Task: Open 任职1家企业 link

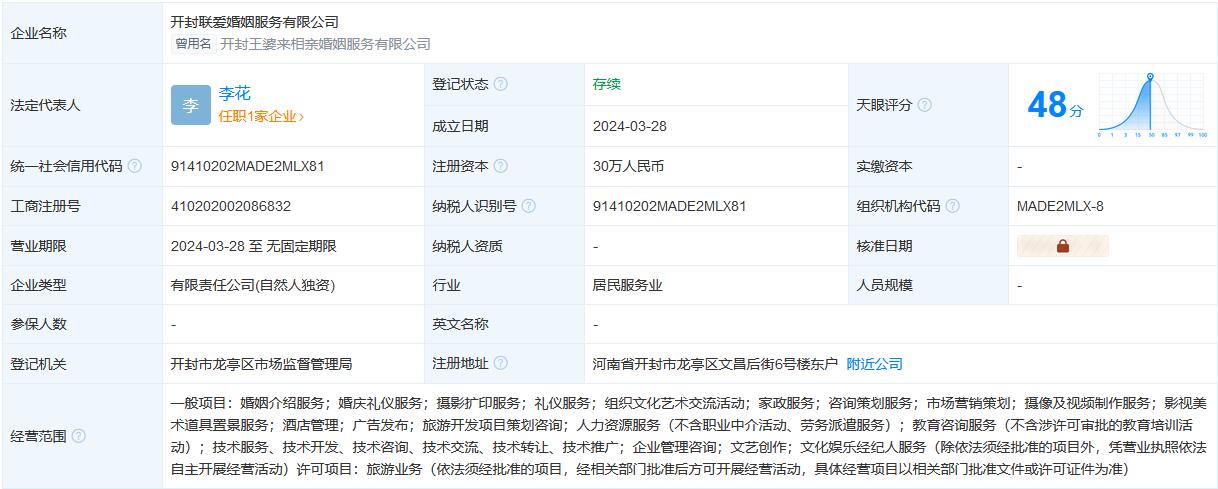Action: click(261, 116)
